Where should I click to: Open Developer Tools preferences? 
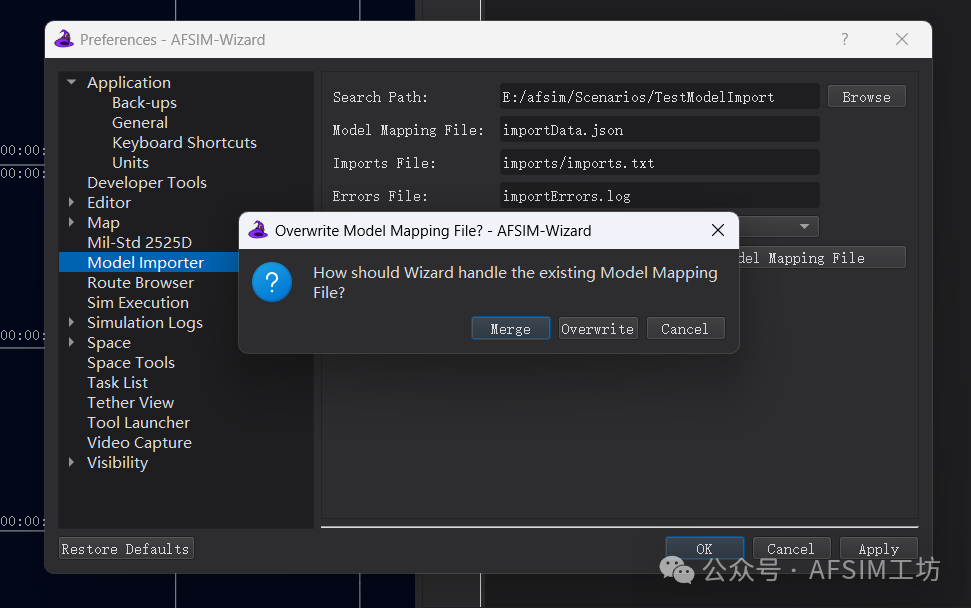coord(147,182)
